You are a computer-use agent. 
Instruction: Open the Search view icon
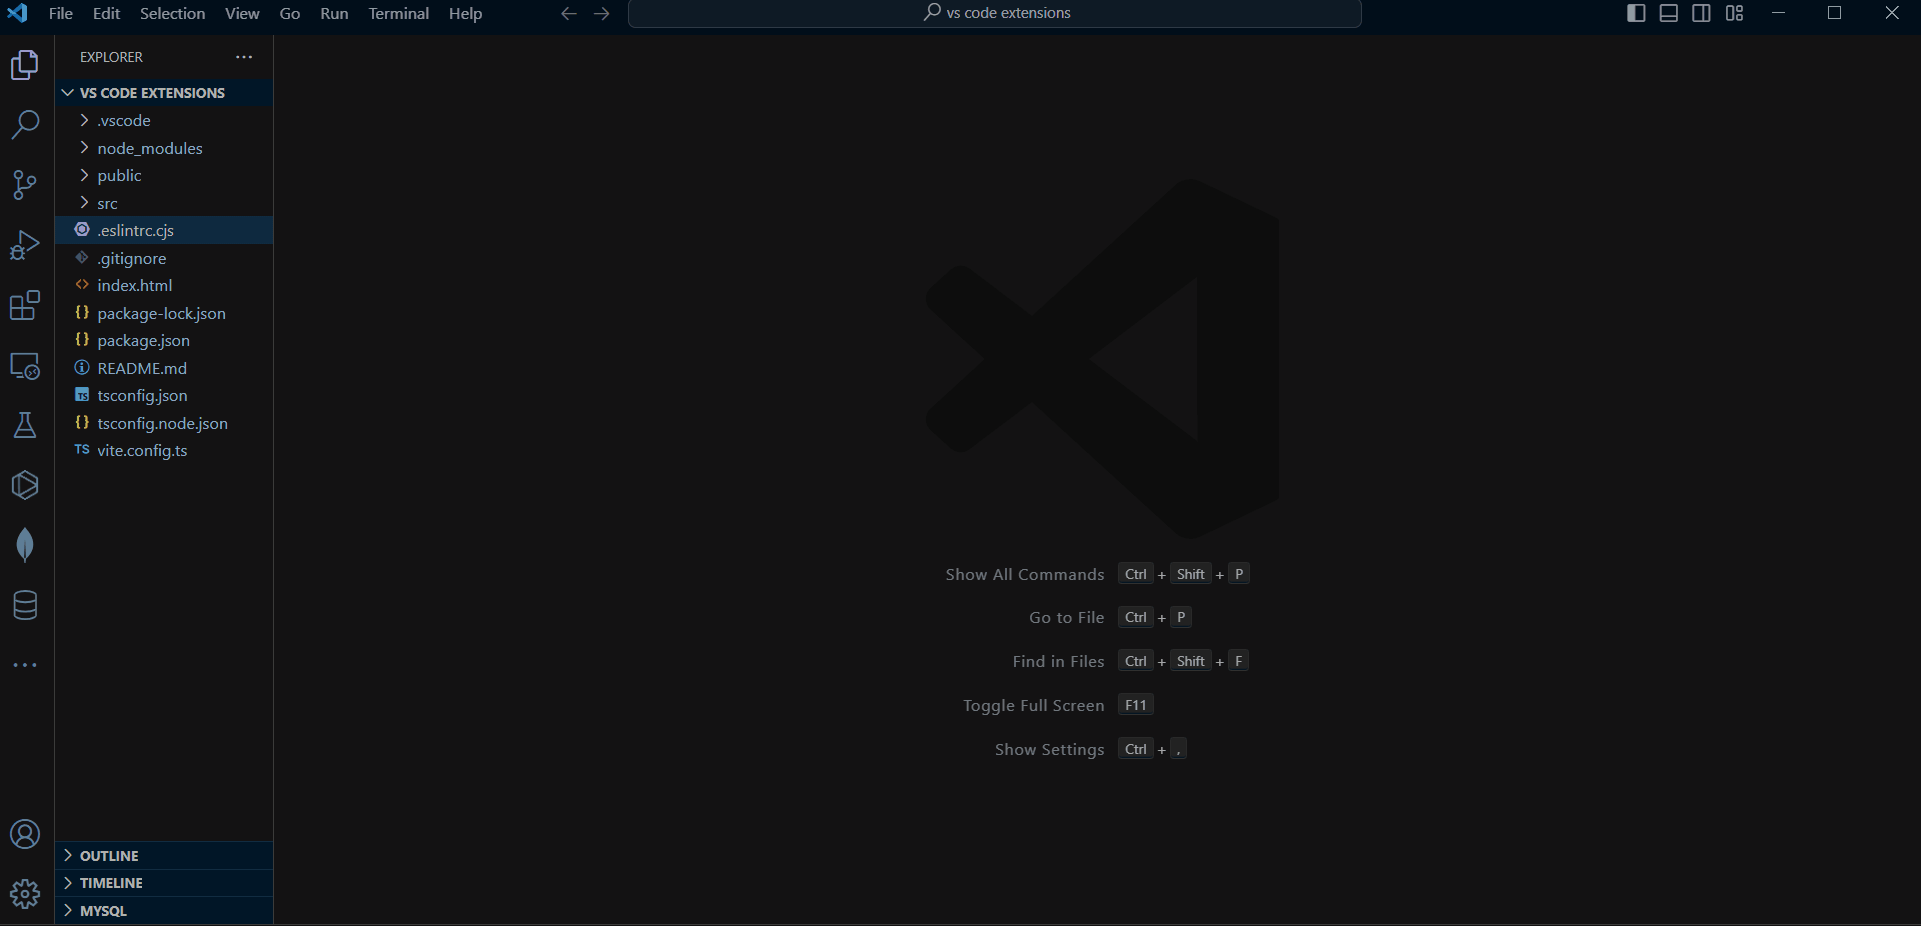(25, 125)
